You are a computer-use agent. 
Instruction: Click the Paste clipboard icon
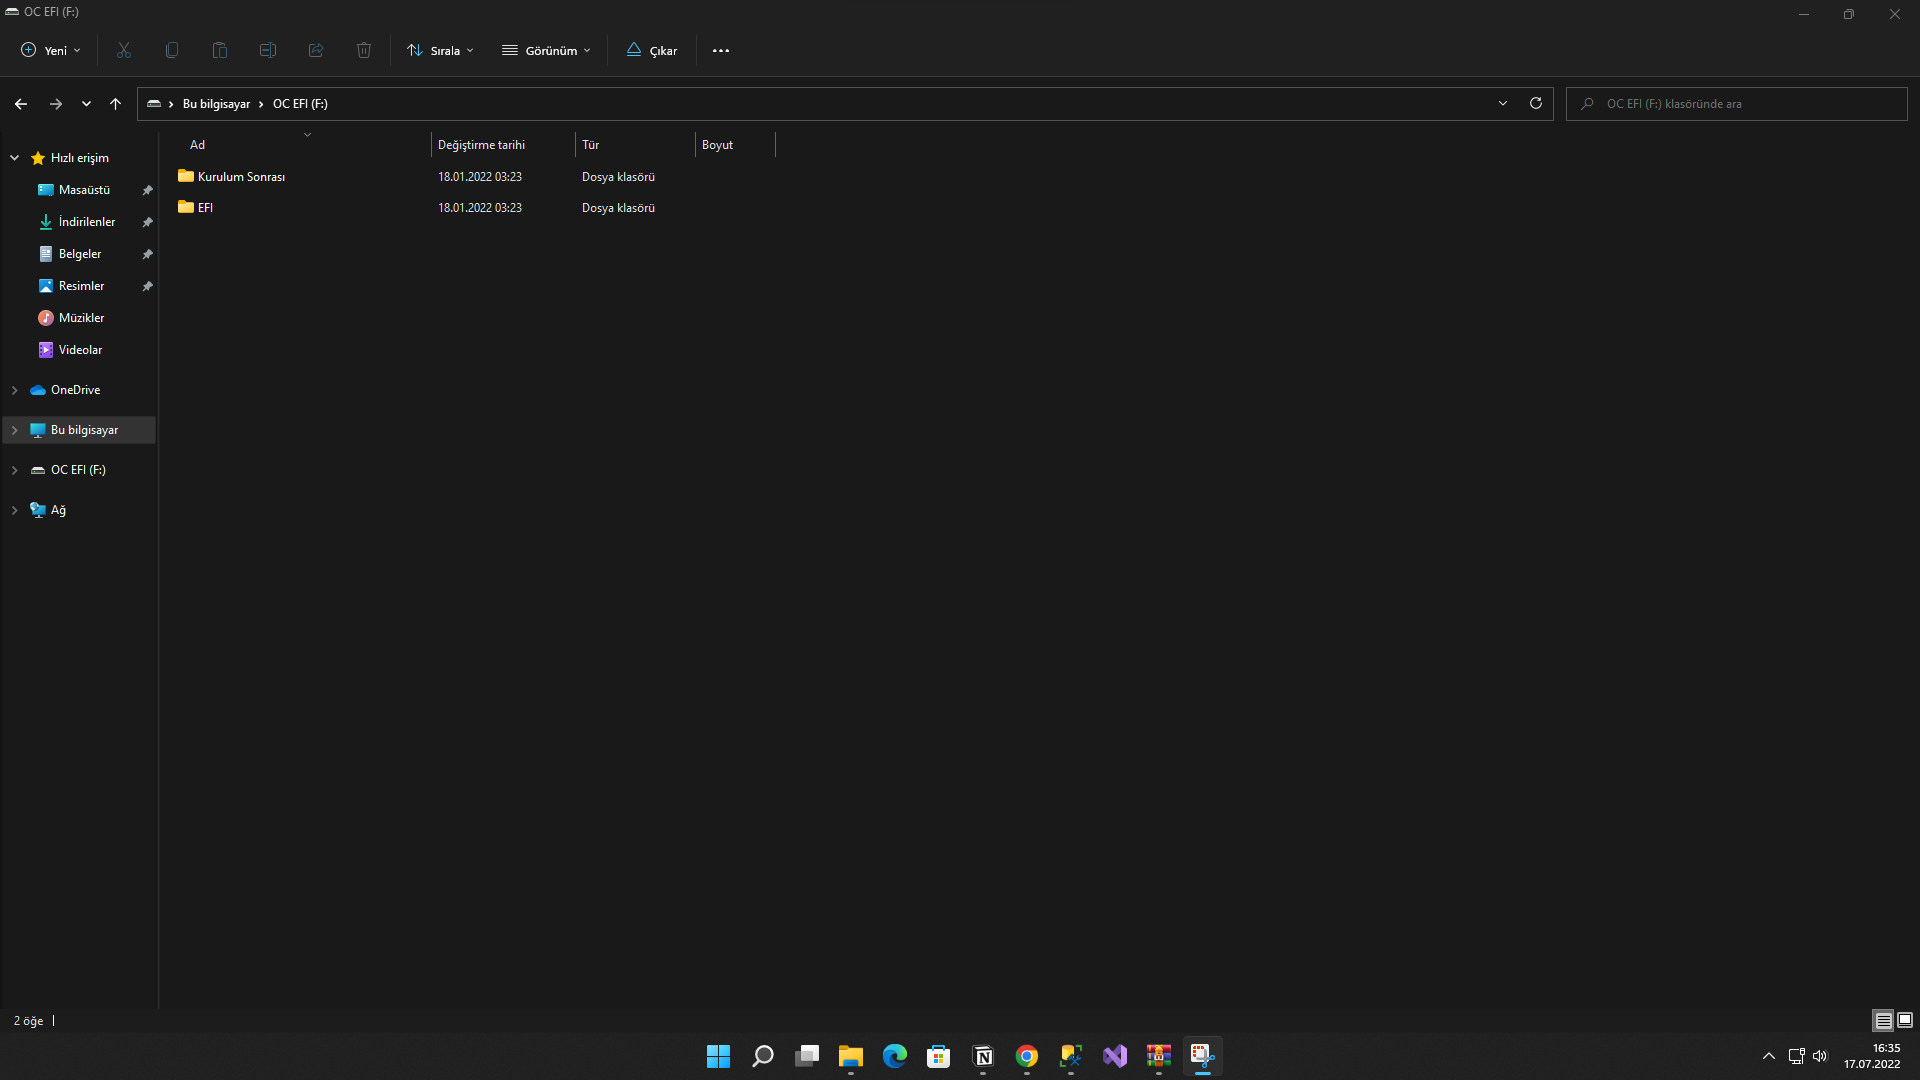(x=220, y=50)
